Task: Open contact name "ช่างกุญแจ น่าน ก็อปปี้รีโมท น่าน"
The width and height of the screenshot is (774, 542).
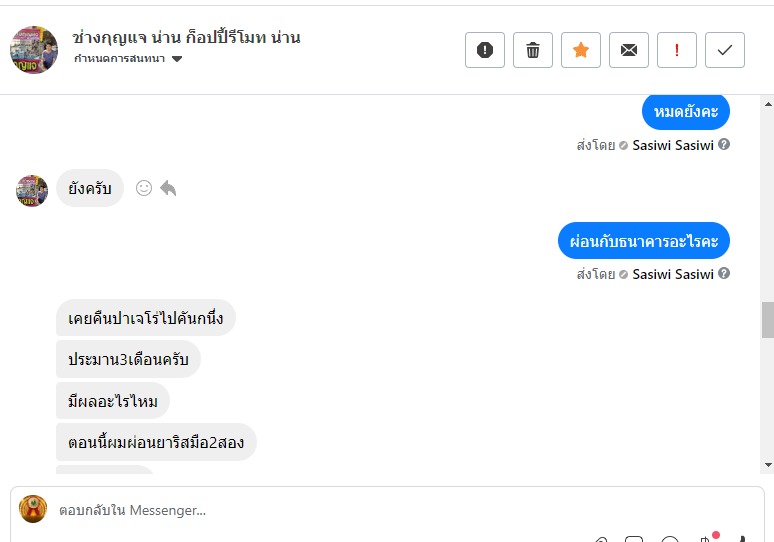Action: 186,37
